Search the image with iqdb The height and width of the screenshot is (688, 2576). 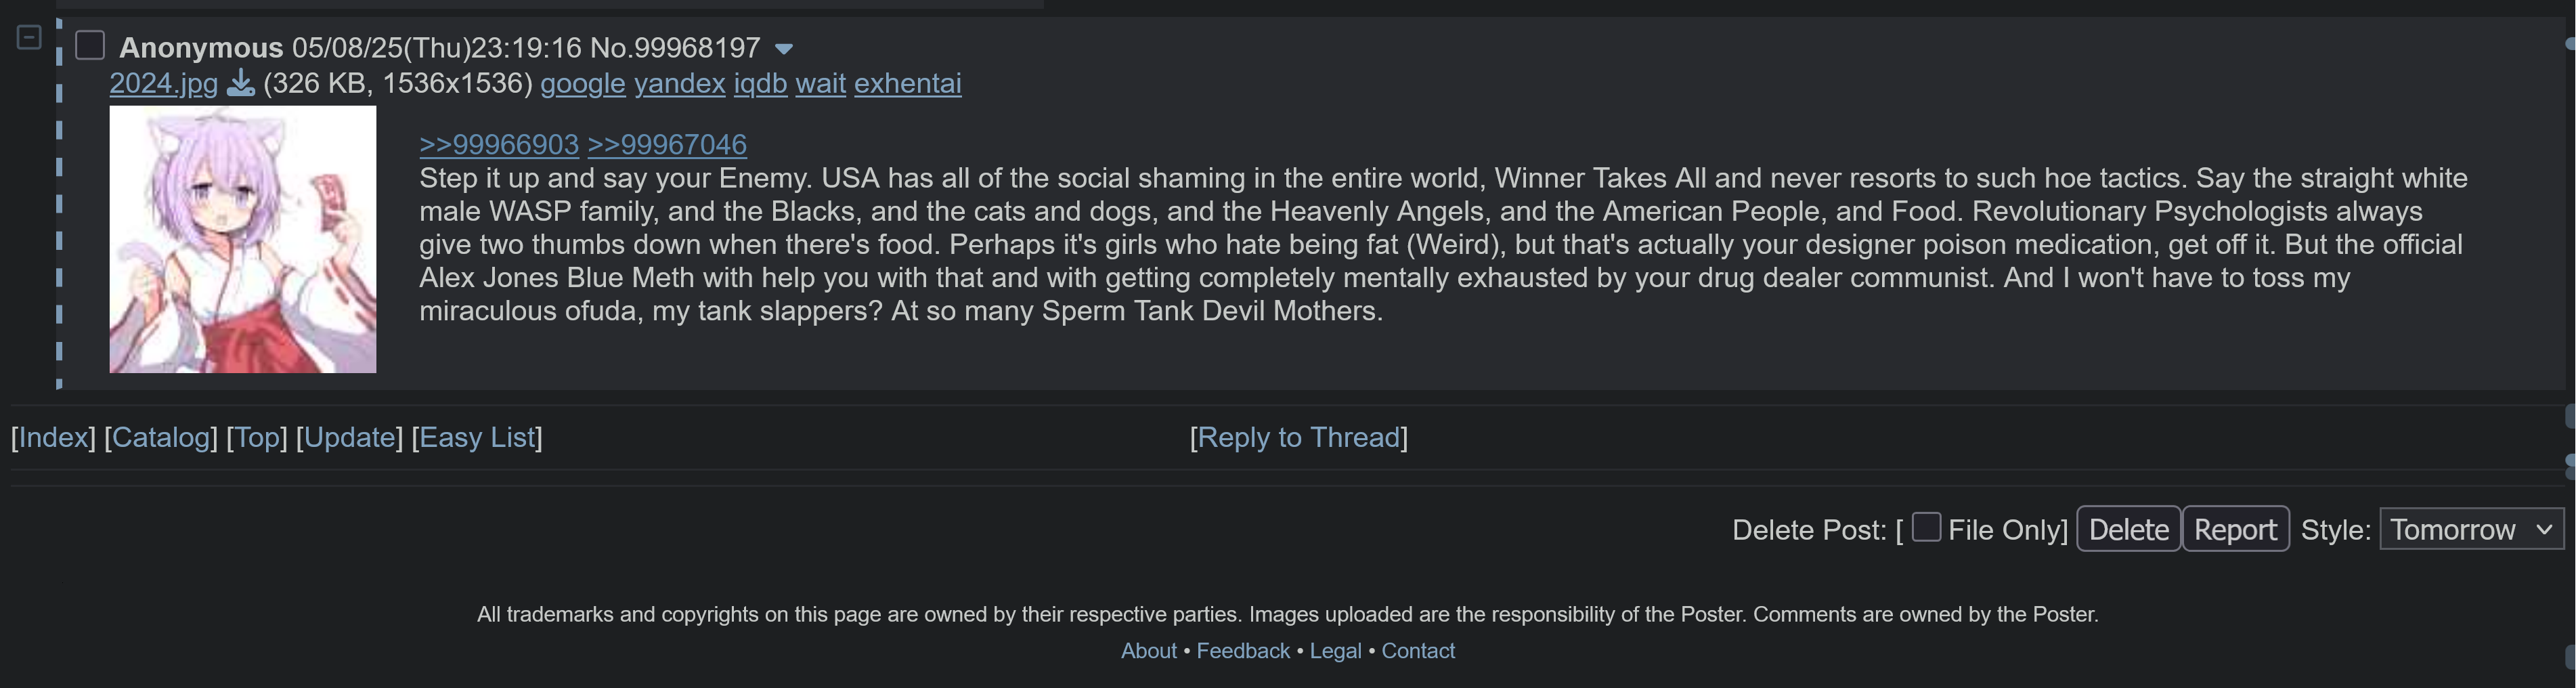pyautogui.click(x=760, y=84)
